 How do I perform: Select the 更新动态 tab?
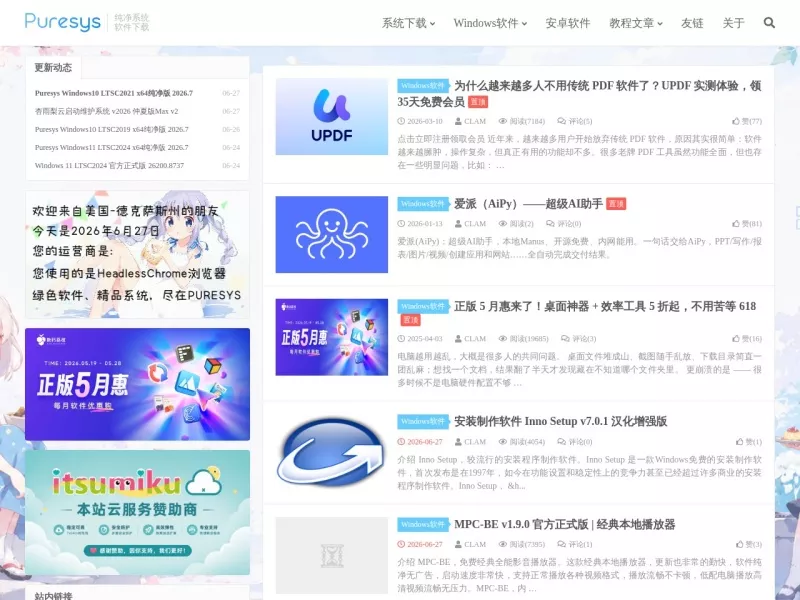pos(53,67)
